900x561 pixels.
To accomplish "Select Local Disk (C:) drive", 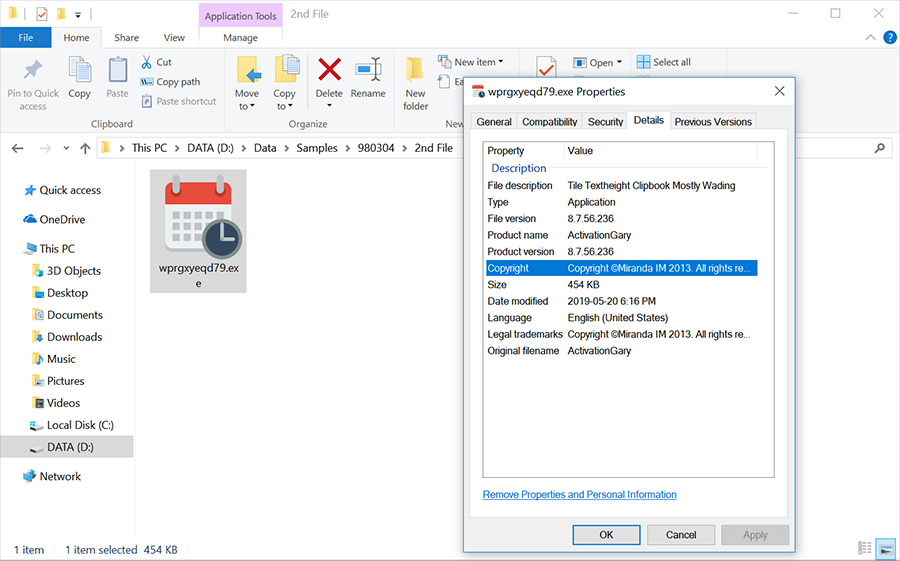I will (72, 425).
